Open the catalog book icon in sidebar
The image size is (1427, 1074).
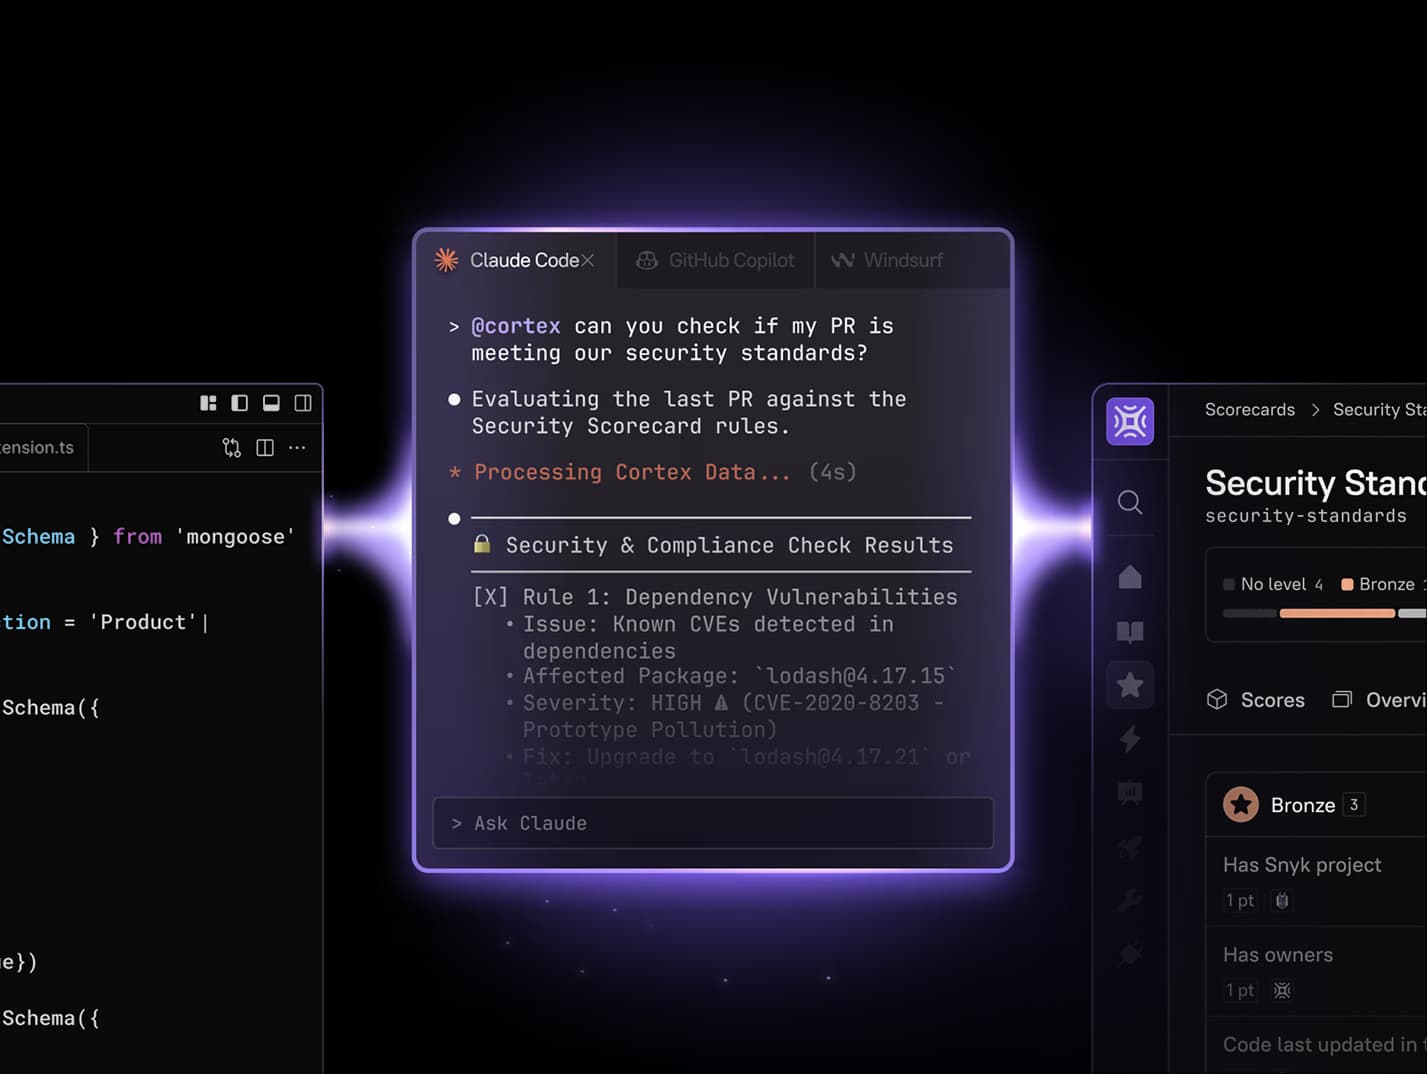[x=1130, y=631]
